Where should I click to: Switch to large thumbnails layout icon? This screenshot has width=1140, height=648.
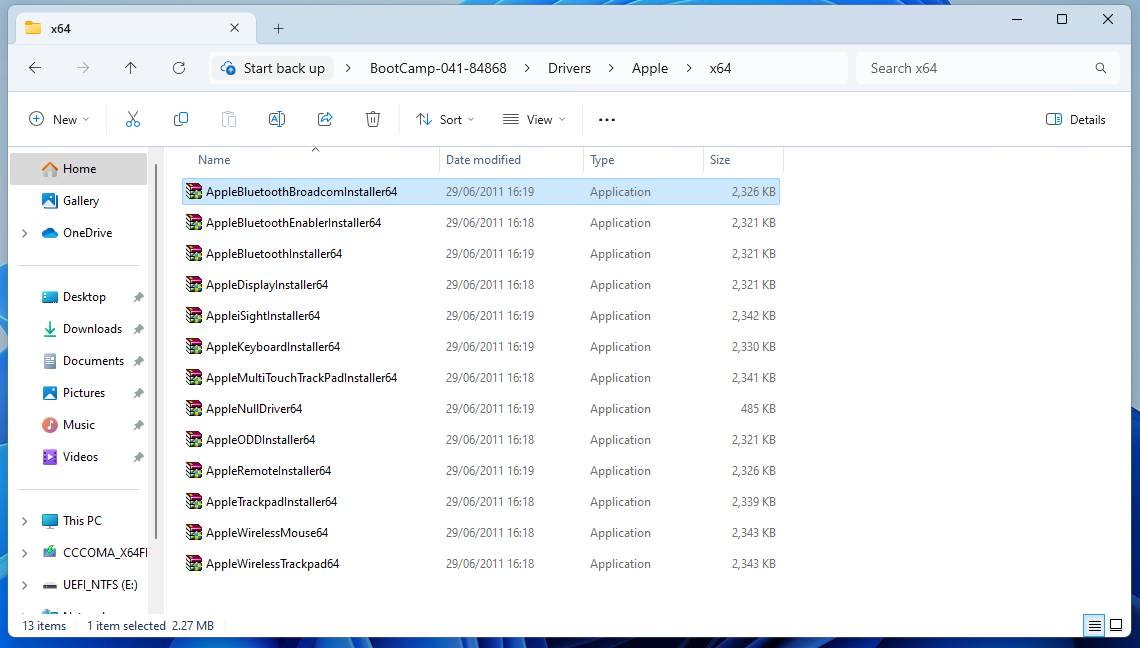pyautogui.click(x=1116, y=625)
